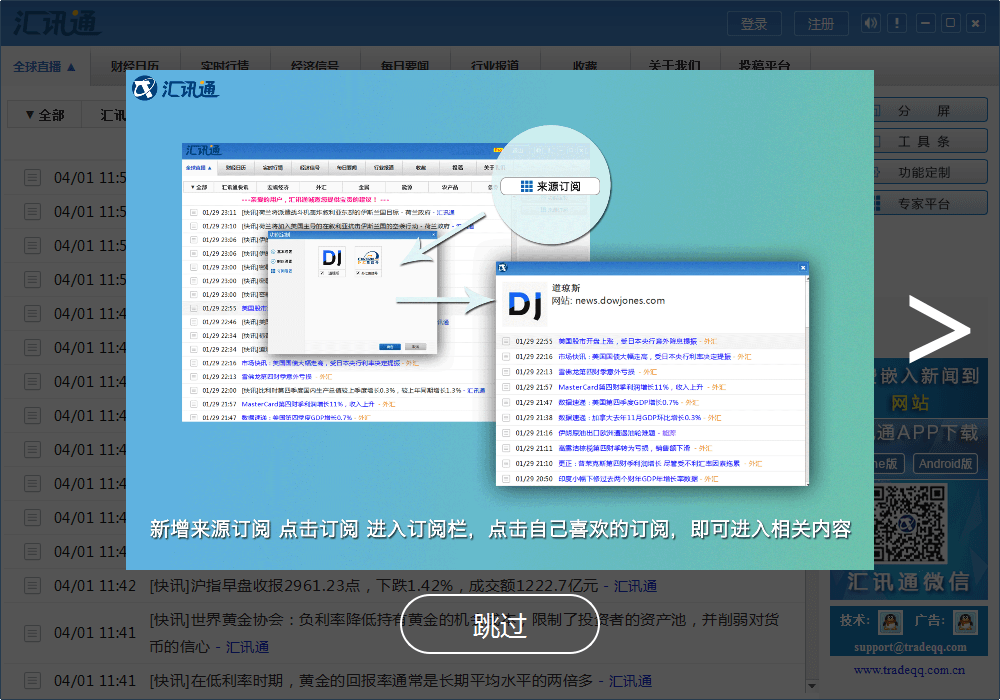Contact 广告 via QQ penguin icon
The height and width of the screenshot is (700, 1000).
966,621
